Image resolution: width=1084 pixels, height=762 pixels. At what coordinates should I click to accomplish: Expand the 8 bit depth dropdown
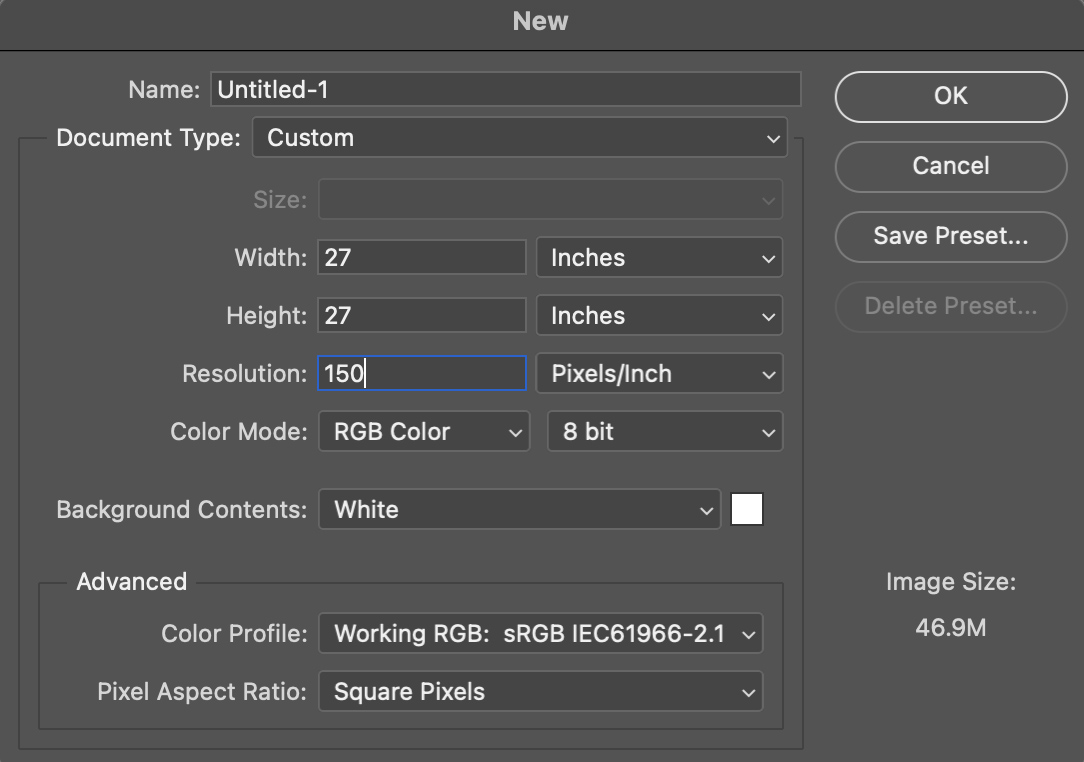[x=665, y=432]
